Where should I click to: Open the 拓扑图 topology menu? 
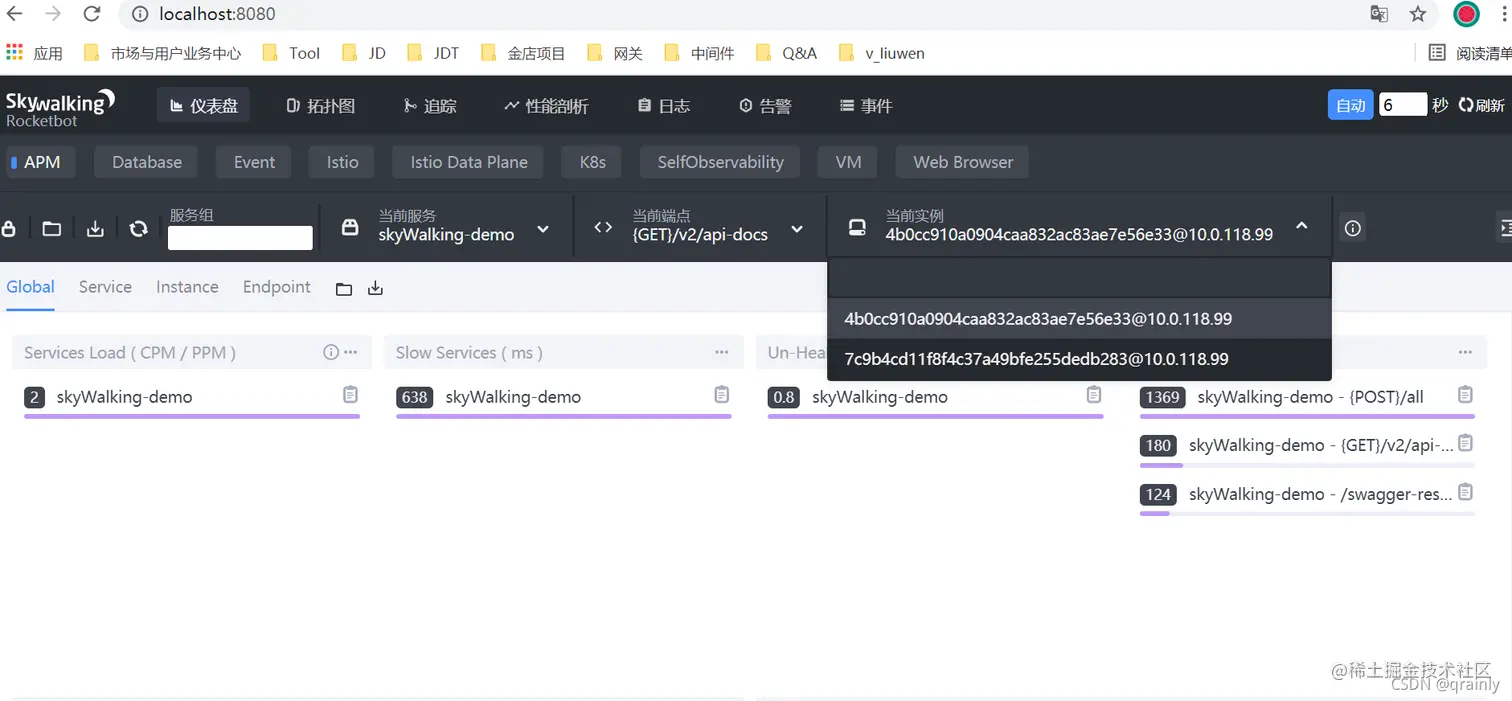320,105
